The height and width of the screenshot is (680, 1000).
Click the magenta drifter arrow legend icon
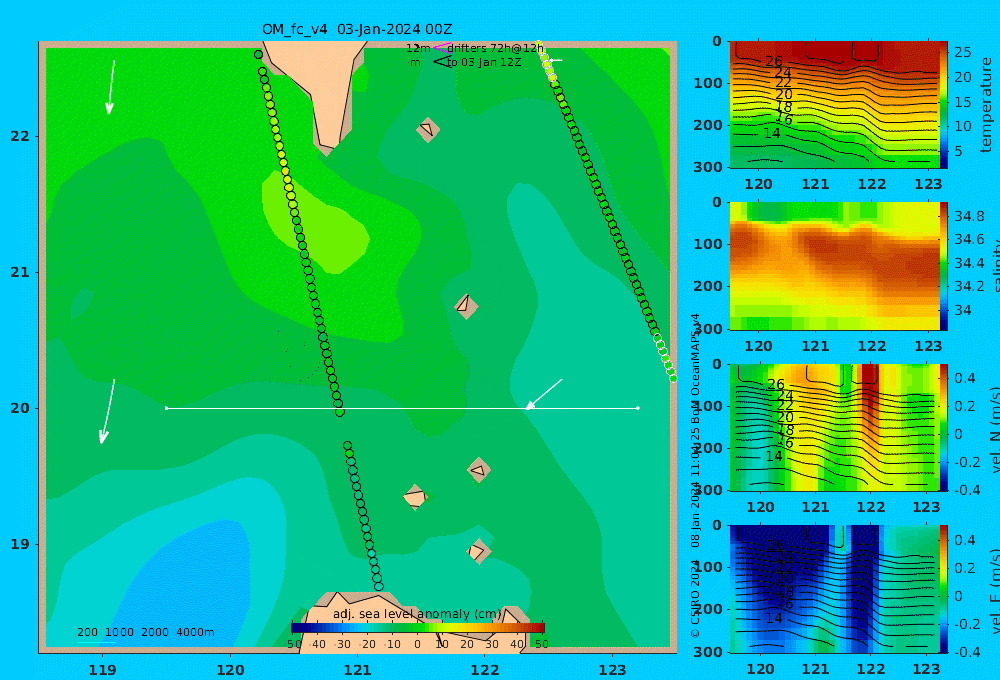[x=441, y=48]
